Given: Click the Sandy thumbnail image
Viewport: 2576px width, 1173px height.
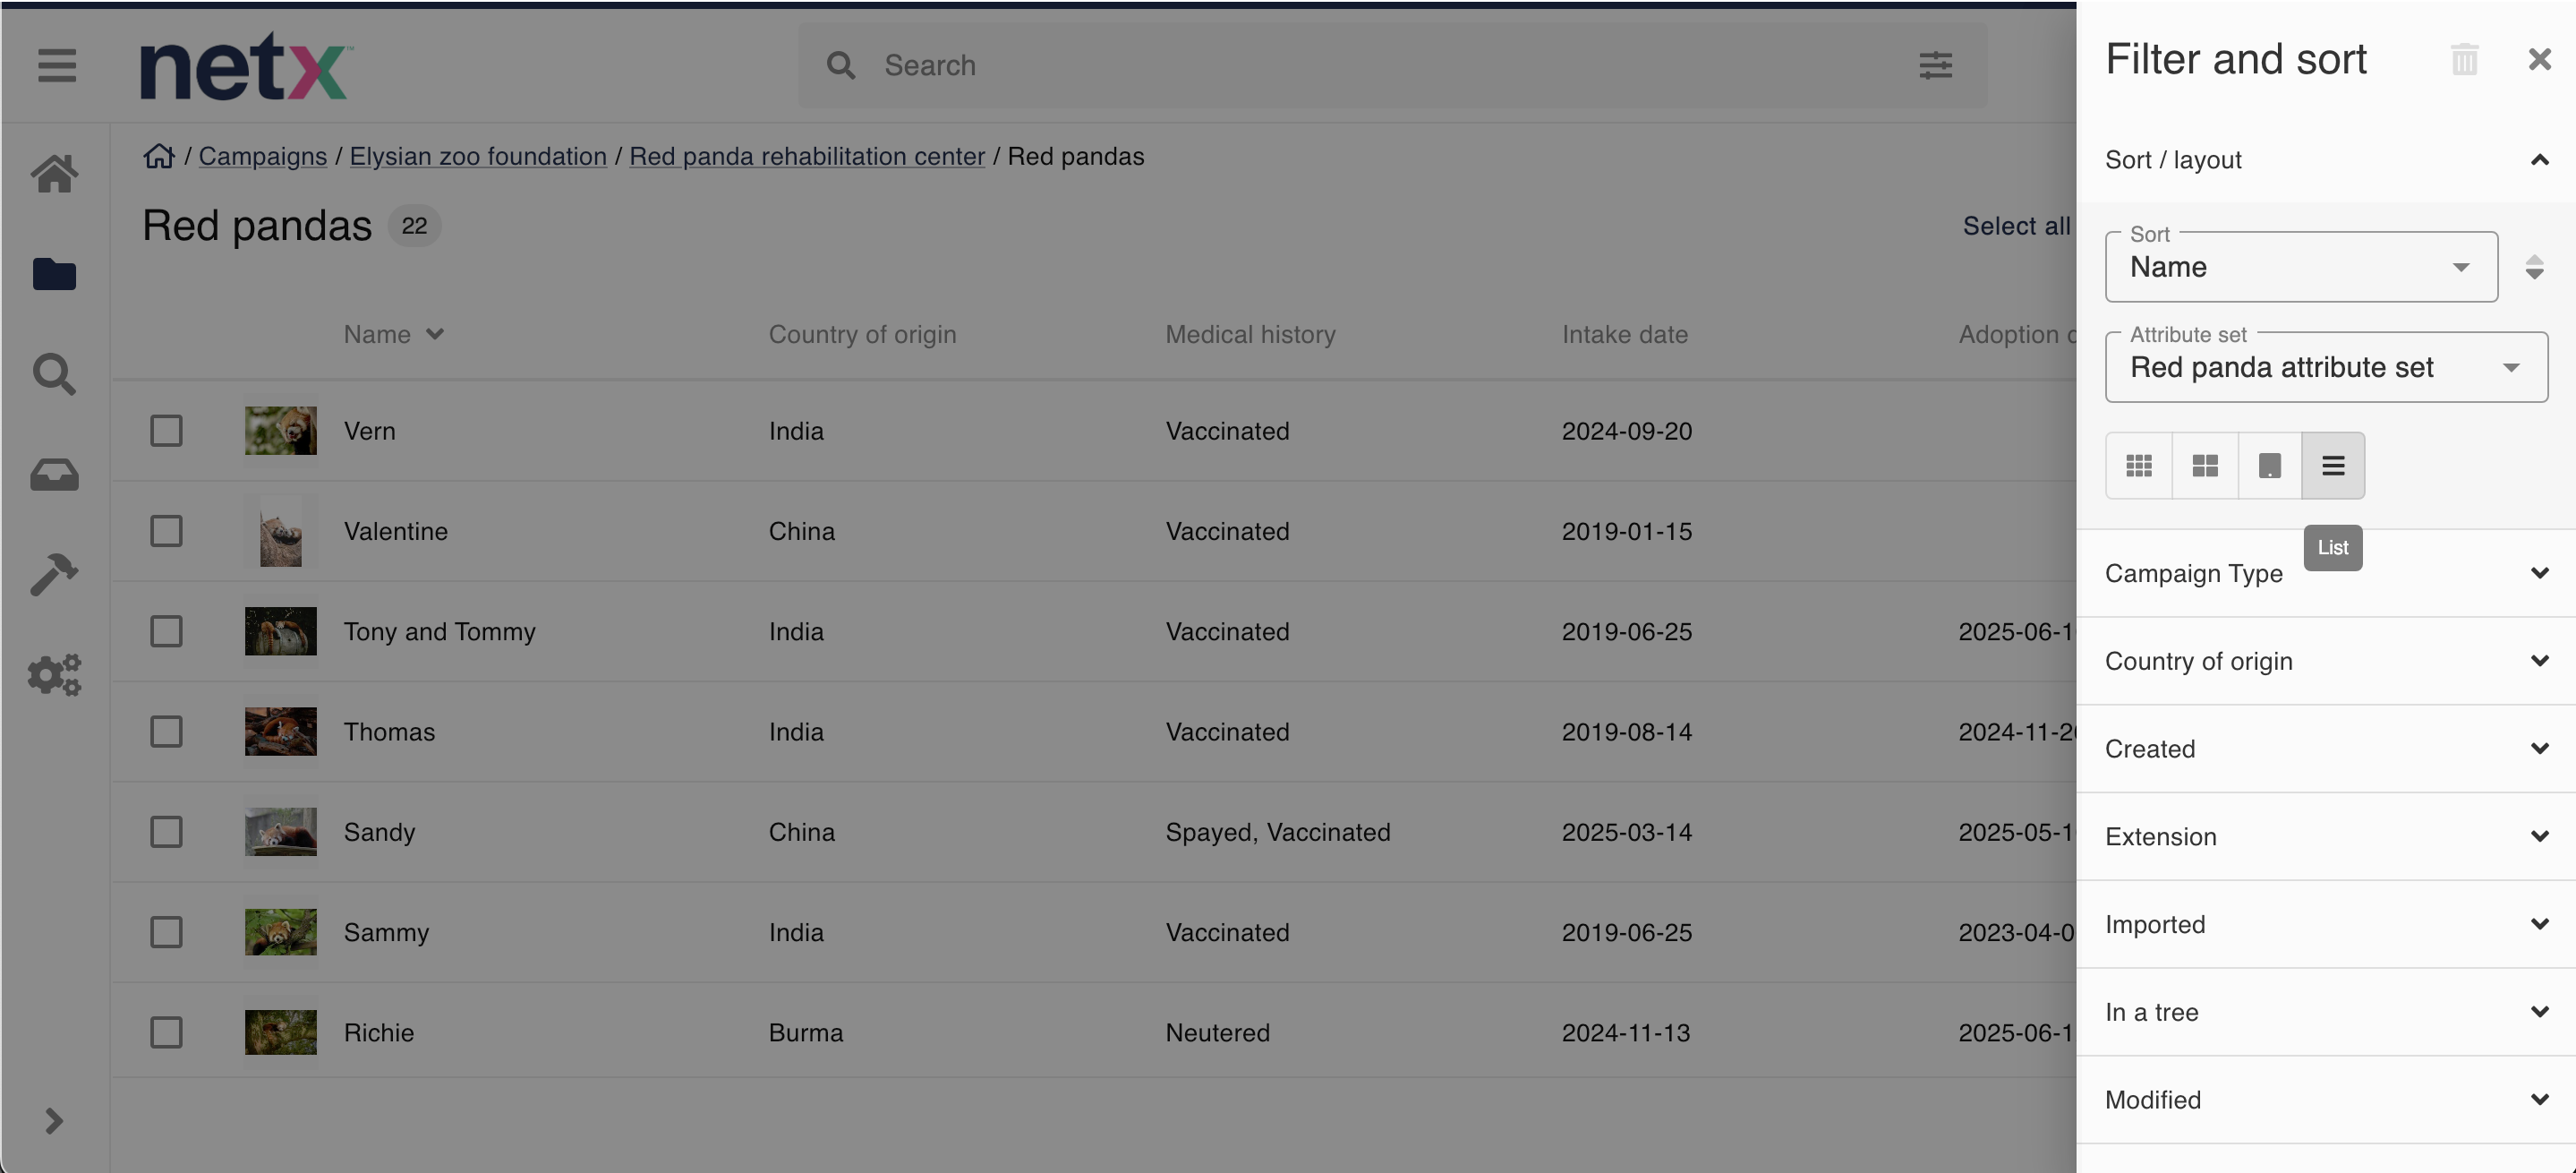Looking at the screenshot, I should point(280,832).
